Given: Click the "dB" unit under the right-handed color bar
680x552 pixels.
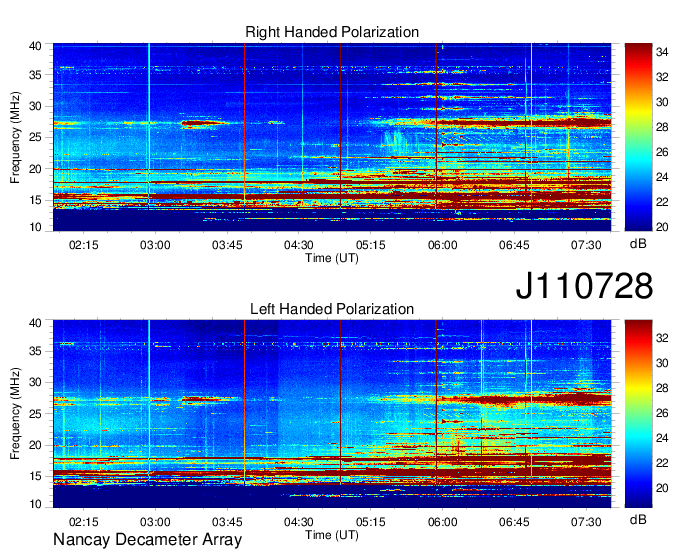Looking at the screenshot, I should point(638,244).
